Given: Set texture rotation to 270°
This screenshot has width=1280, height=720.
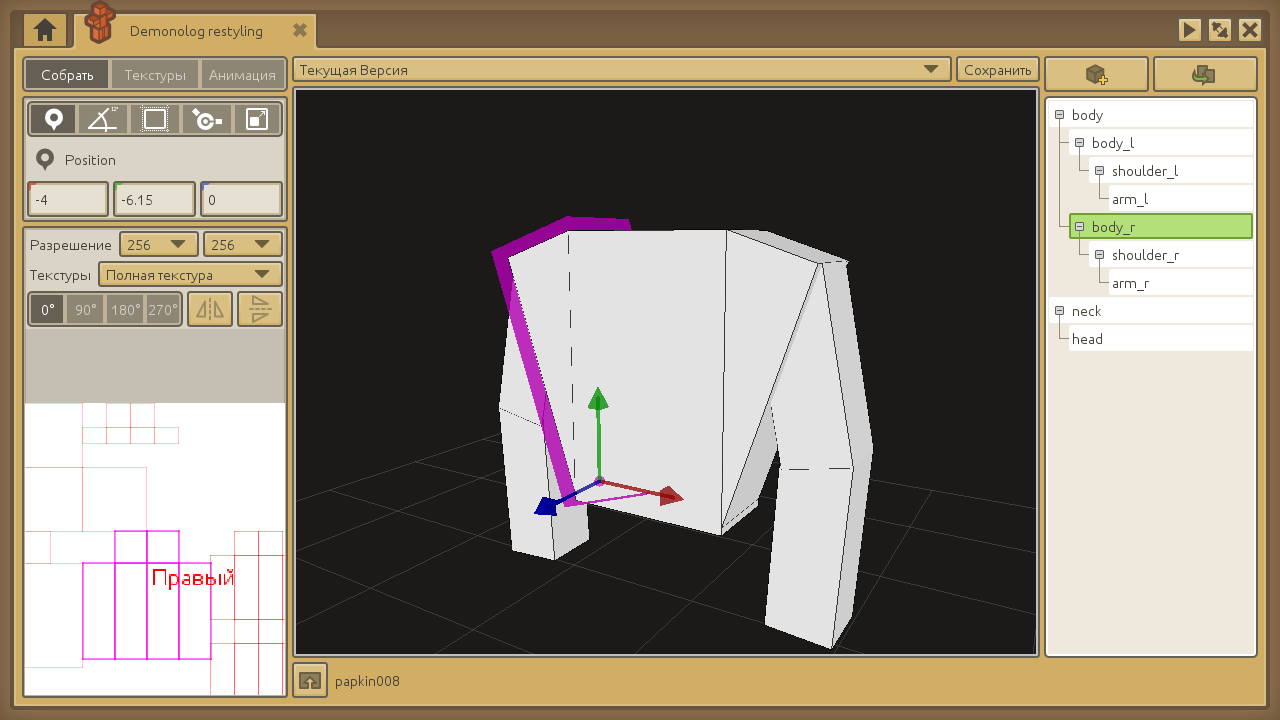Looking at the screenshot, I should (x=163, y=310).
